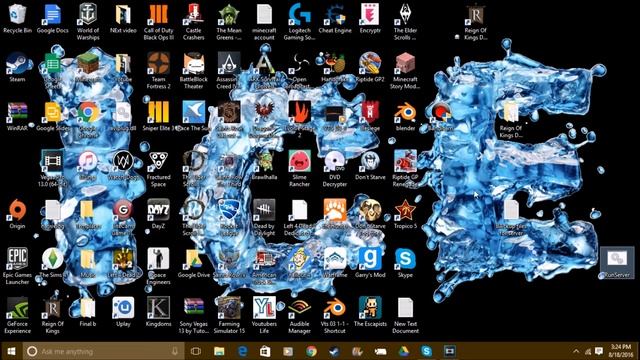Select the minecraft account file
This screenshot has width=640, height=360.
[x=264, y=22]
